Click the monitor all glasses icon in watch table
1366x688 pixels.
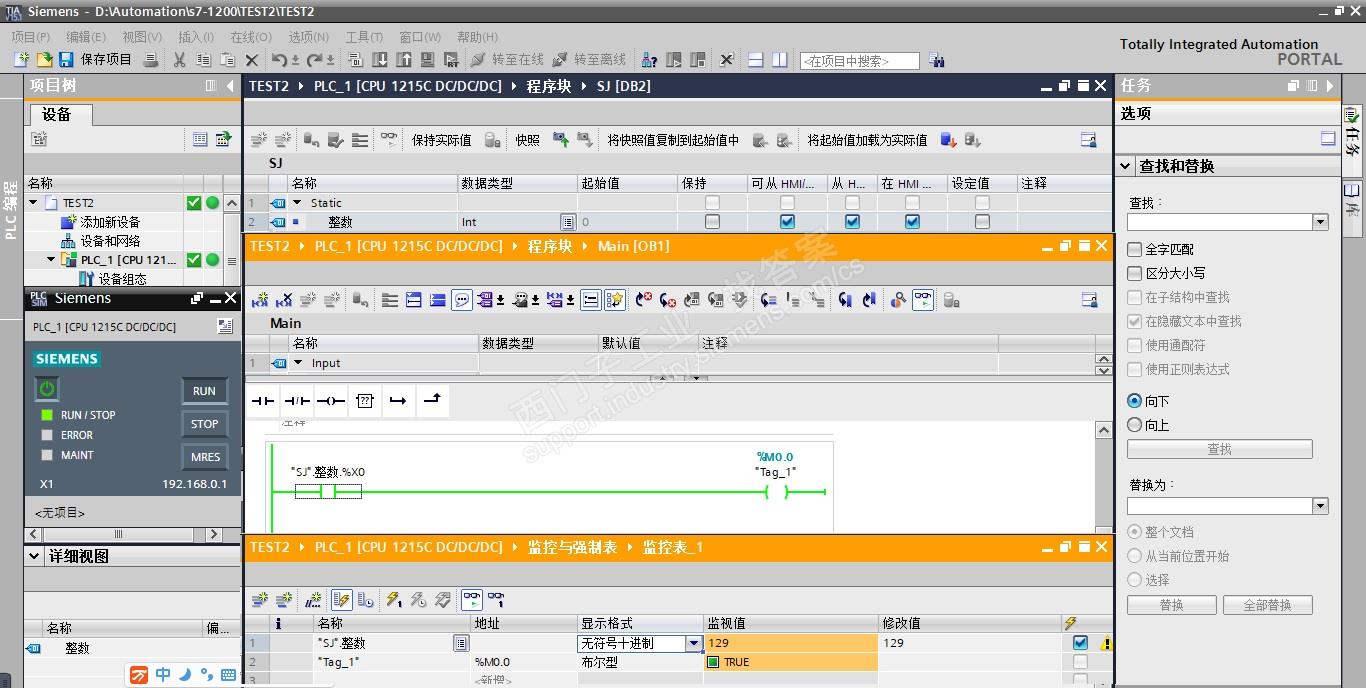(x=472, y=600)
